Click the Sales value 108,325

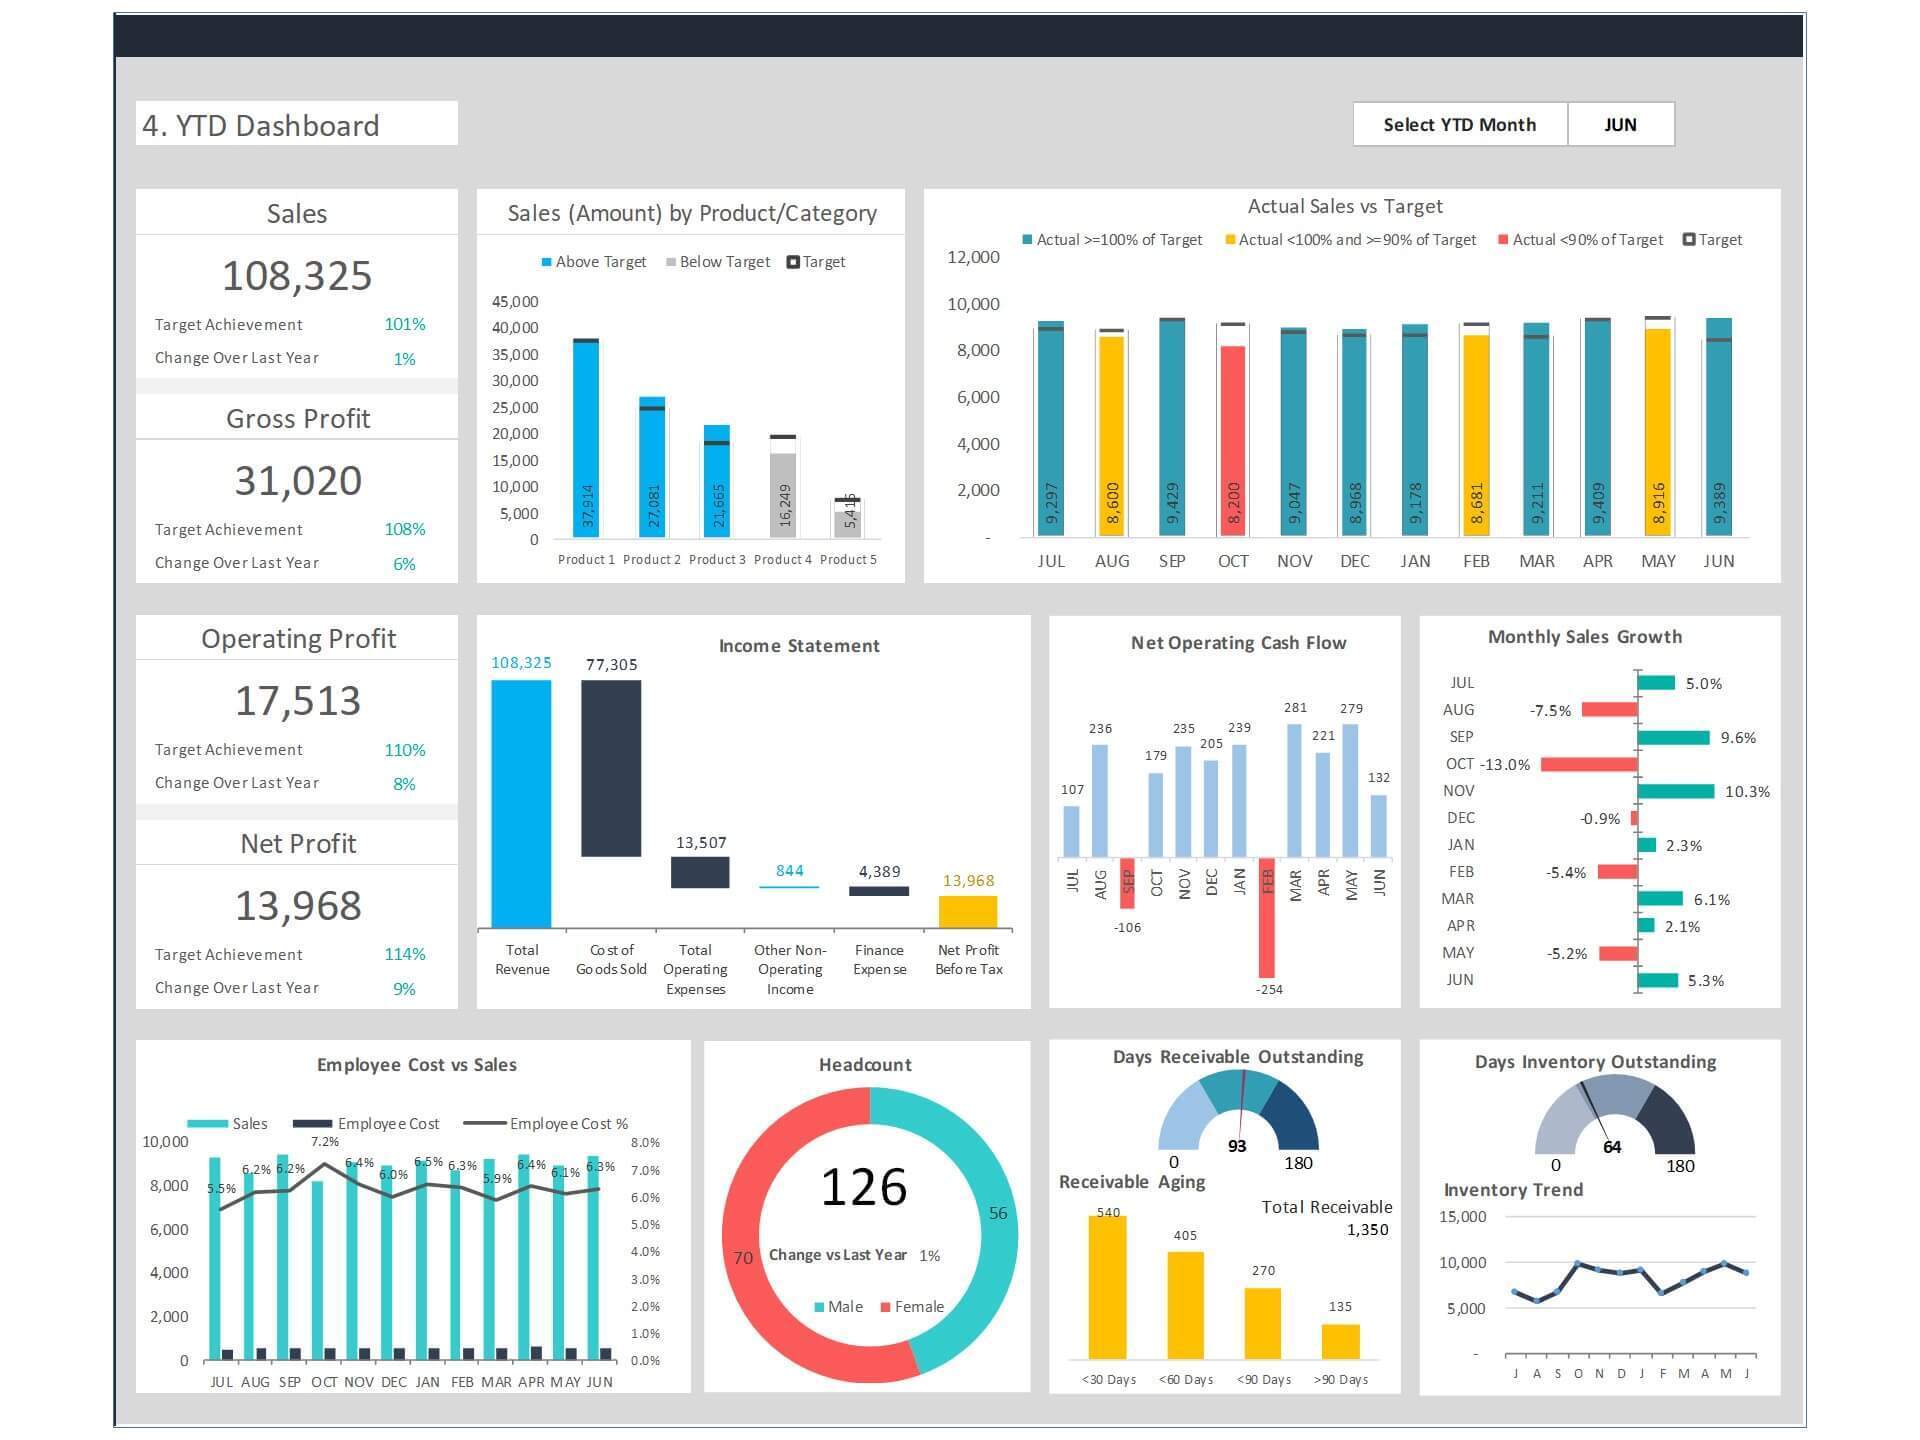(297, 275)
